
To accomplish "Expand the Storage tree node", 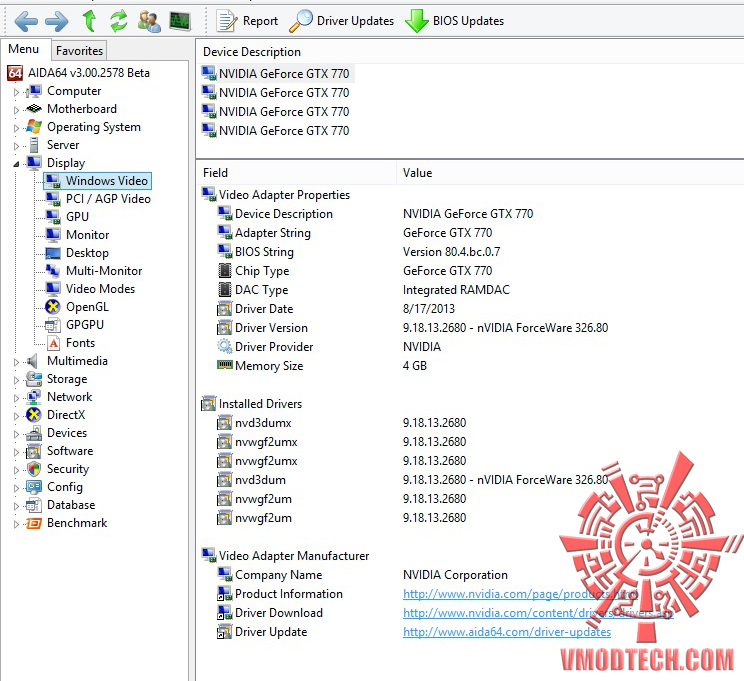I will (x=16, y=380).
